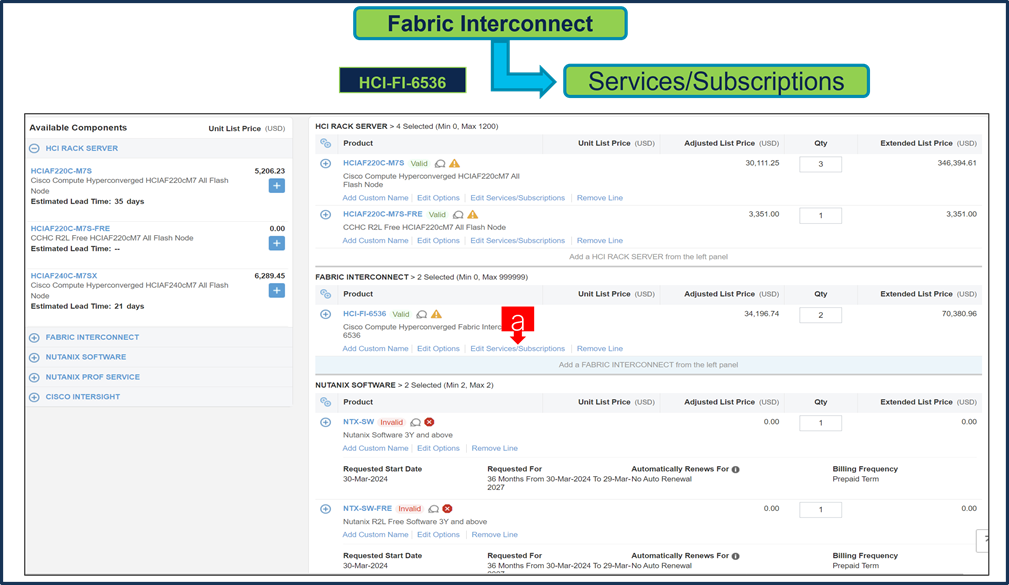This screenshot has height=585, width=1009.
Task: Click Remove Line for NTX-SW
Action: pos(494,449)
